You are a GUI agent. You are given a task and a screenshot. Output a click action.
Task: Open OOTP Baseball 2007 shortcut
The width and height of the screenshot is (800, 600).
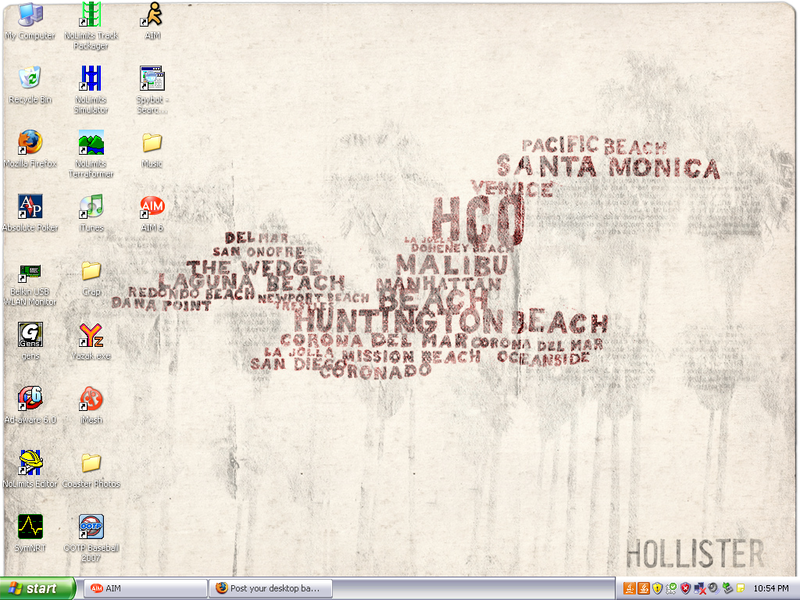click(x=91, y=538)
